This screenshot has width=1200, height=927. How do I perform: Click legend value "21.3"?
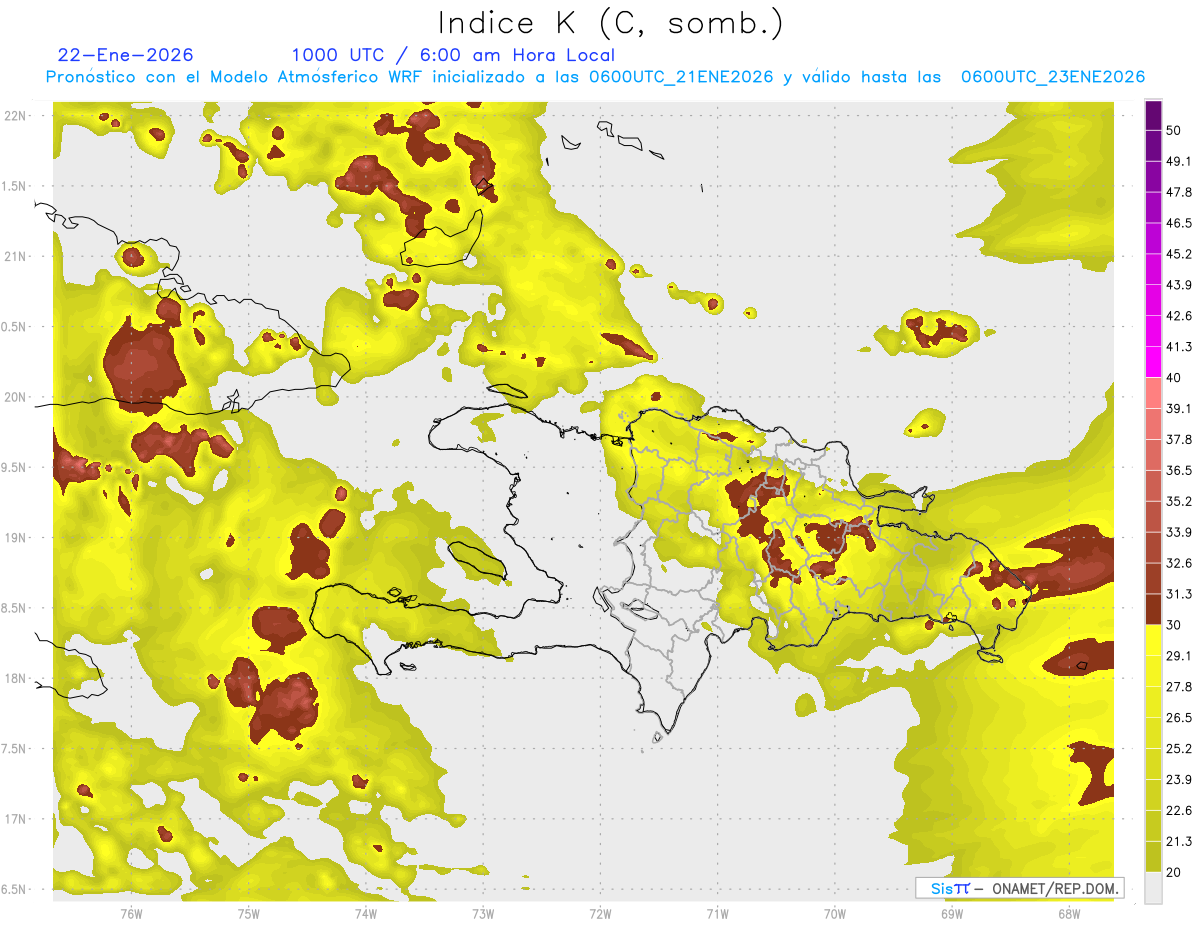(1178, 841)
